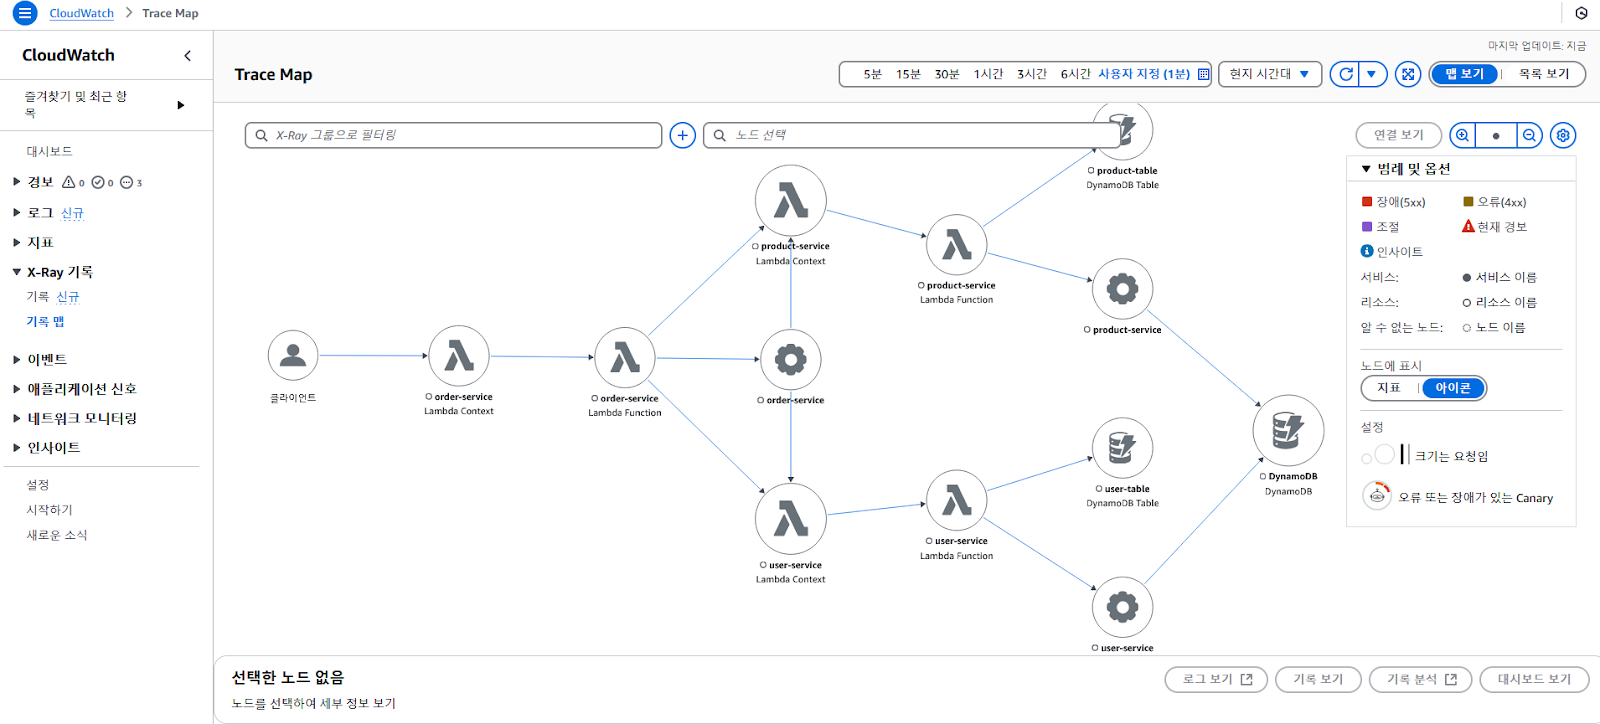Select the product-table DynamoDB node
The width and height of the screenshot is (1600, 724).
pos(1123,132)
